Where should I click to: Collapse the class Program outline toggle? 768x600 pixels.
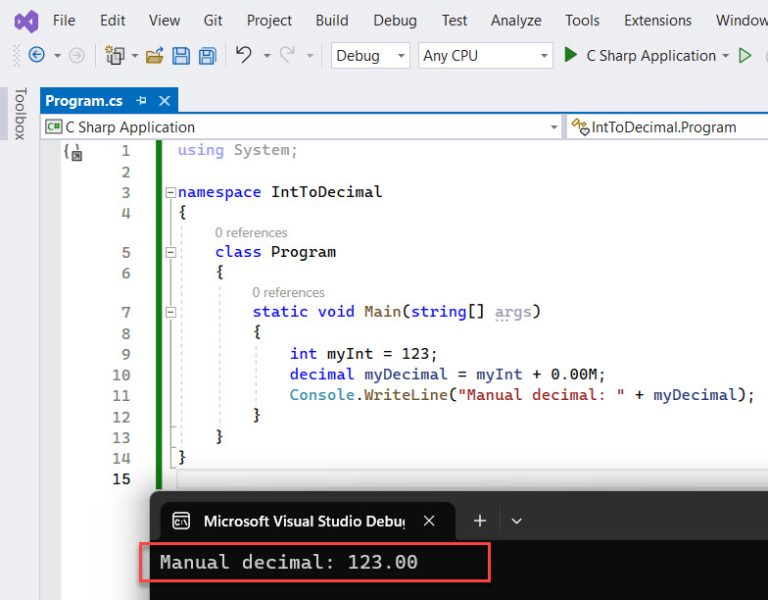pyautogui.click(x=170, y=252)
